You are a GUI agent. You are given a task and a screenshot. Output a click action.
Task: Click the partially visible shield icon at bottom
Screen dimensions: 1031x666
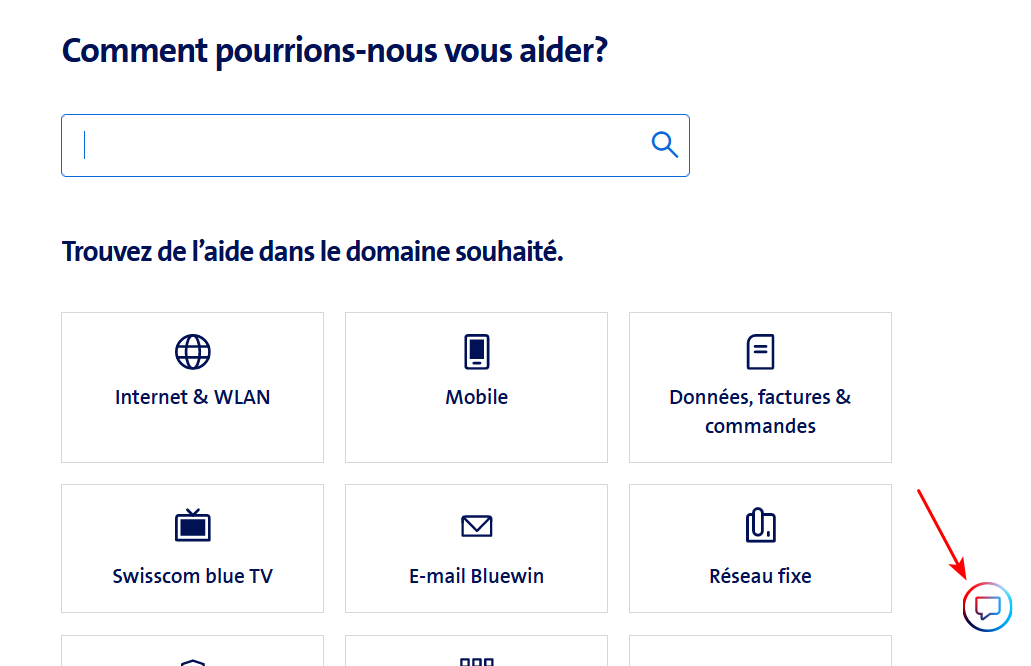[193, 661]
